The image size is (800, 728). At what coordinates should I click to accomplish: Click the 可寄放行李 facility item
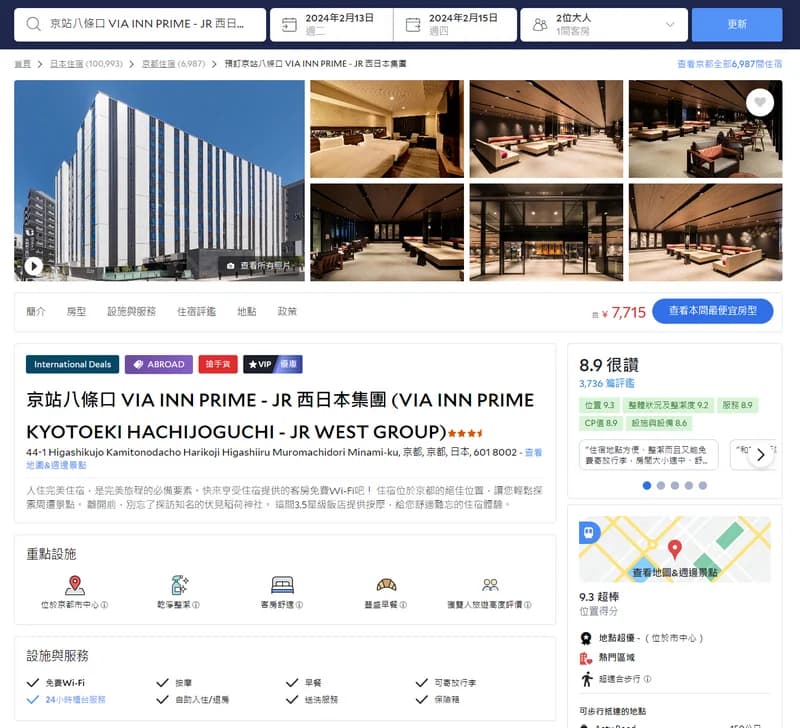point(446,683)
